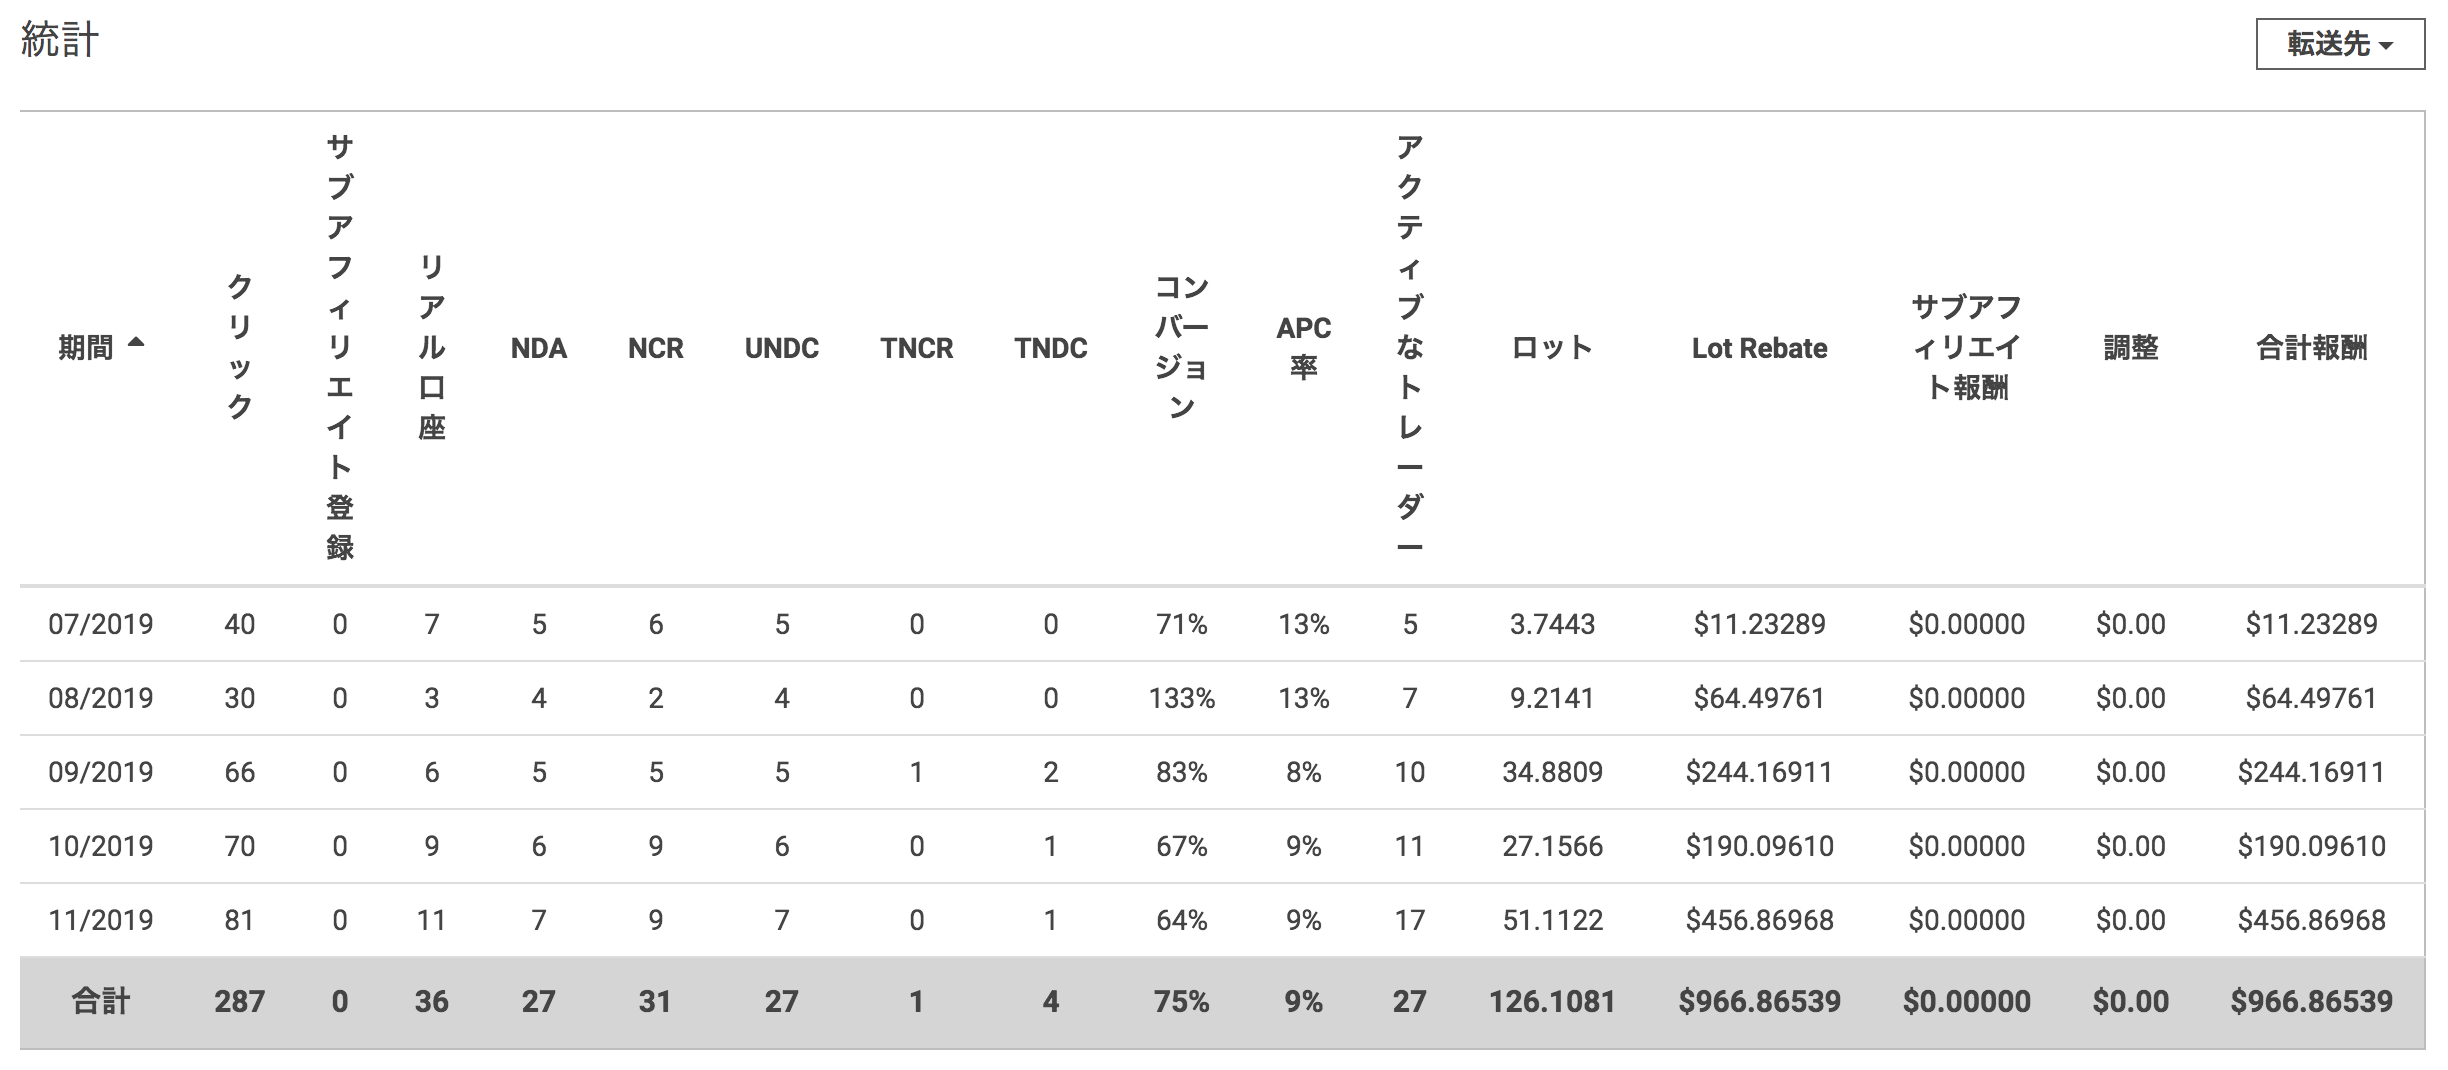Click the NCR column header
Screen dimensions: 2448x1070
[655, 348]
